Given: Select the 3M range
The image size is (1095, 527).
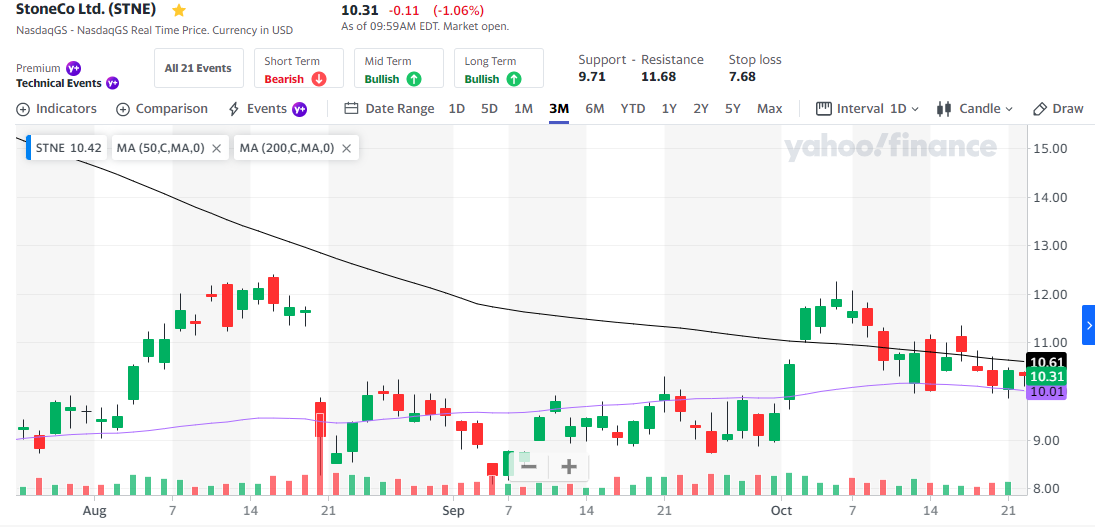Looking at the screenshot, I should click(x=559, y=109).
